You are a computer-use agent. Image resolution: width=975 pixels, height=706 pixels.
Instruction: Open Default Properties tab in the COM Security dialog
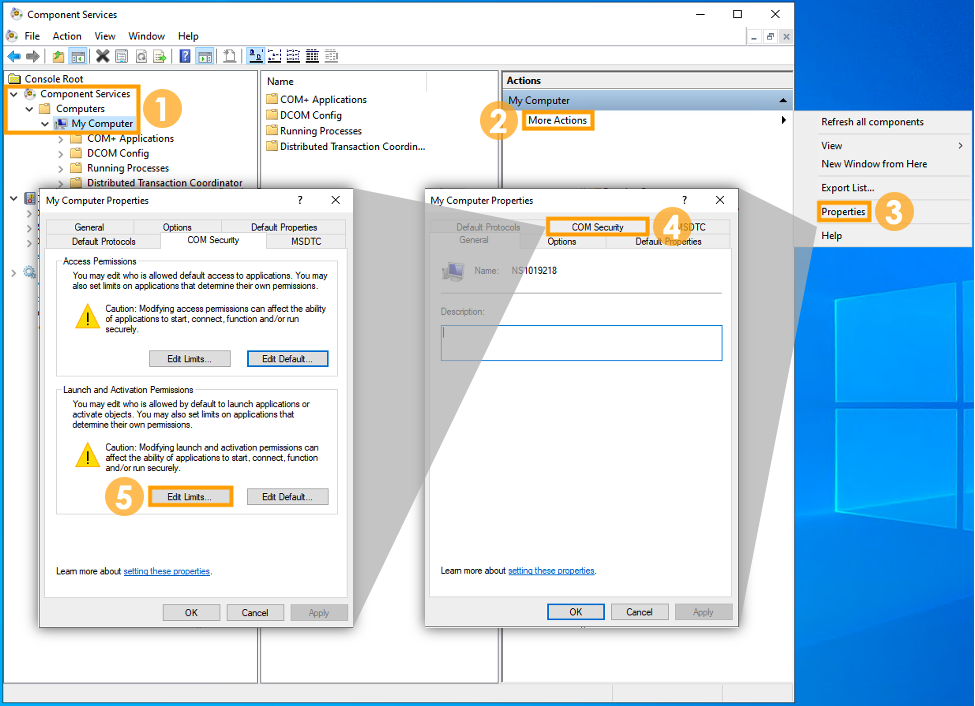tap(284, 227)
